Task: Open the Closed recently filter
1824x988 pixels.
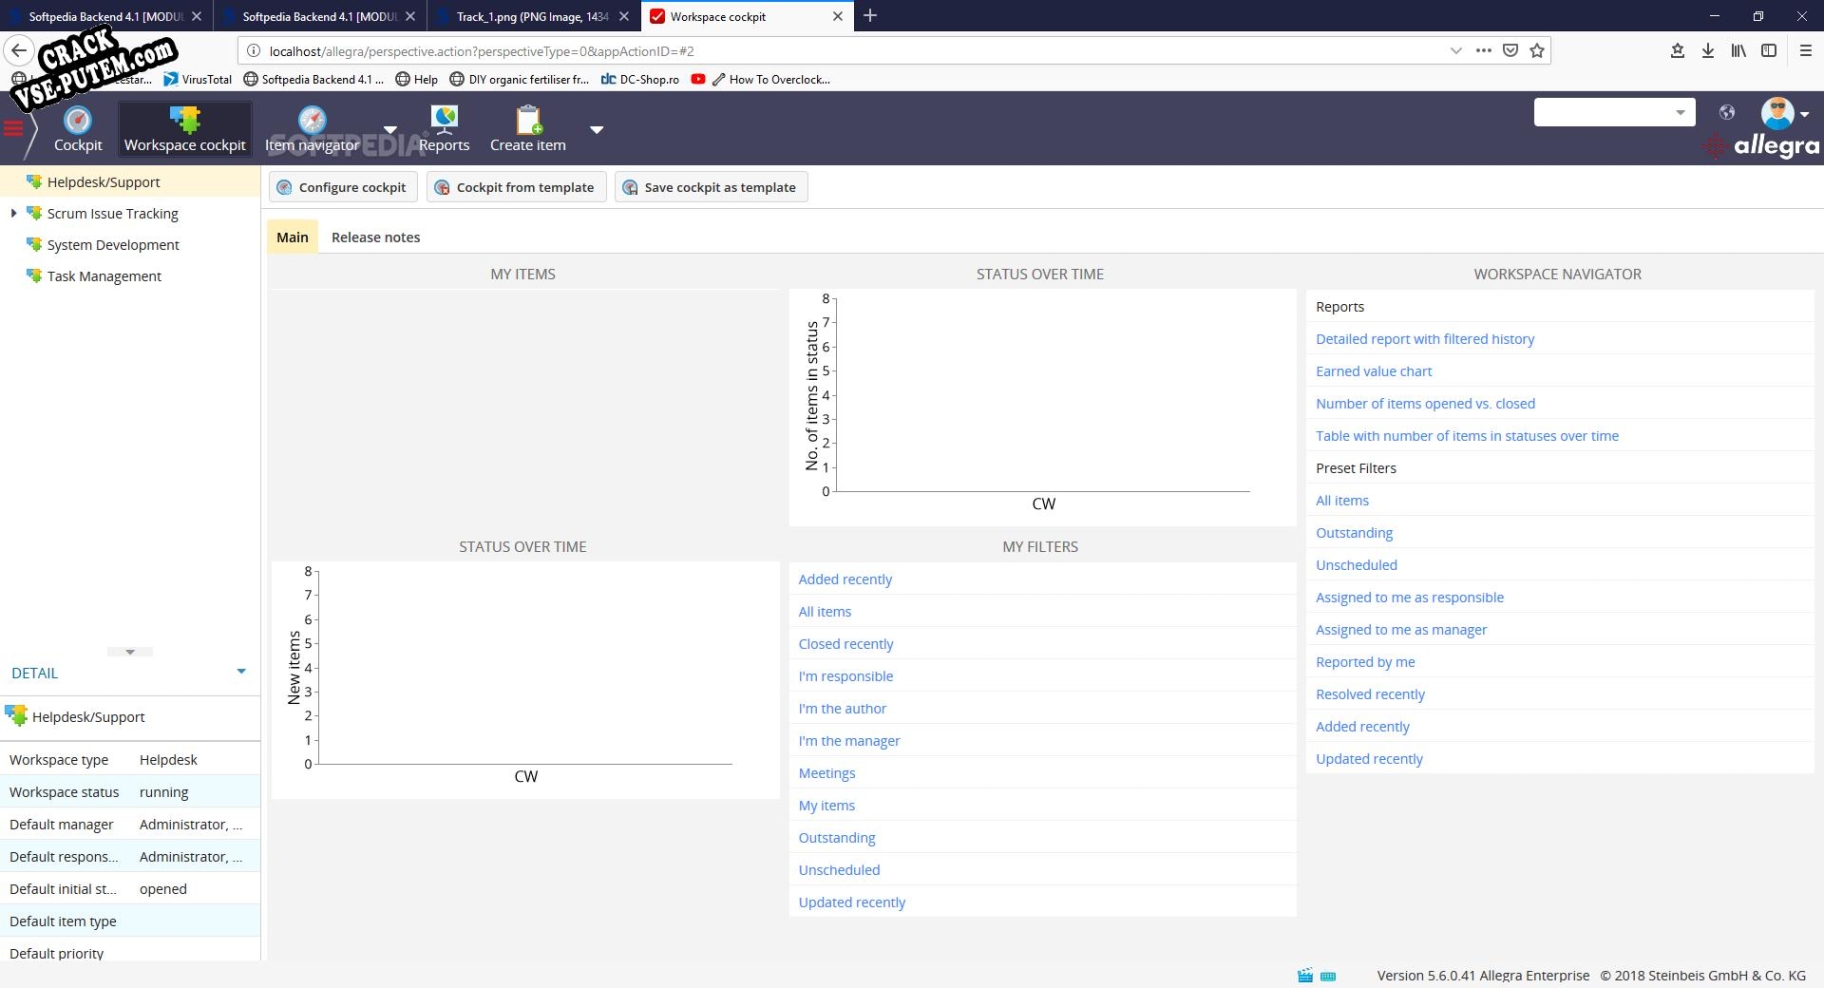Action: 846,644
